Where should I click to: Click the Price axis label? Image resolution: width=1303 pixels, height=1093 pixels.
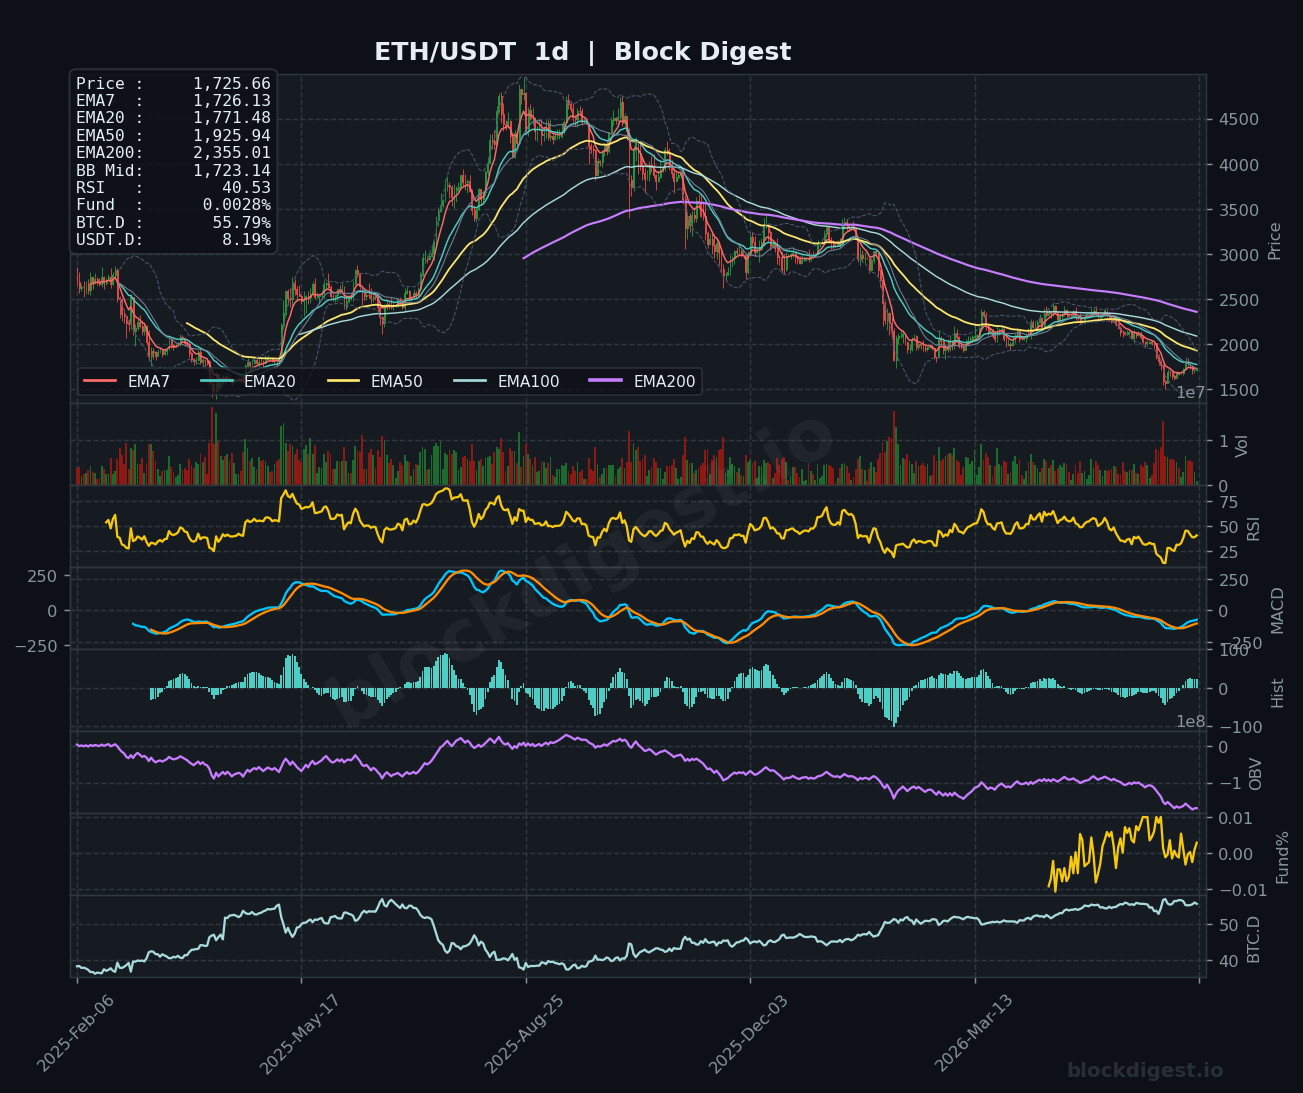click(1275, 240)
